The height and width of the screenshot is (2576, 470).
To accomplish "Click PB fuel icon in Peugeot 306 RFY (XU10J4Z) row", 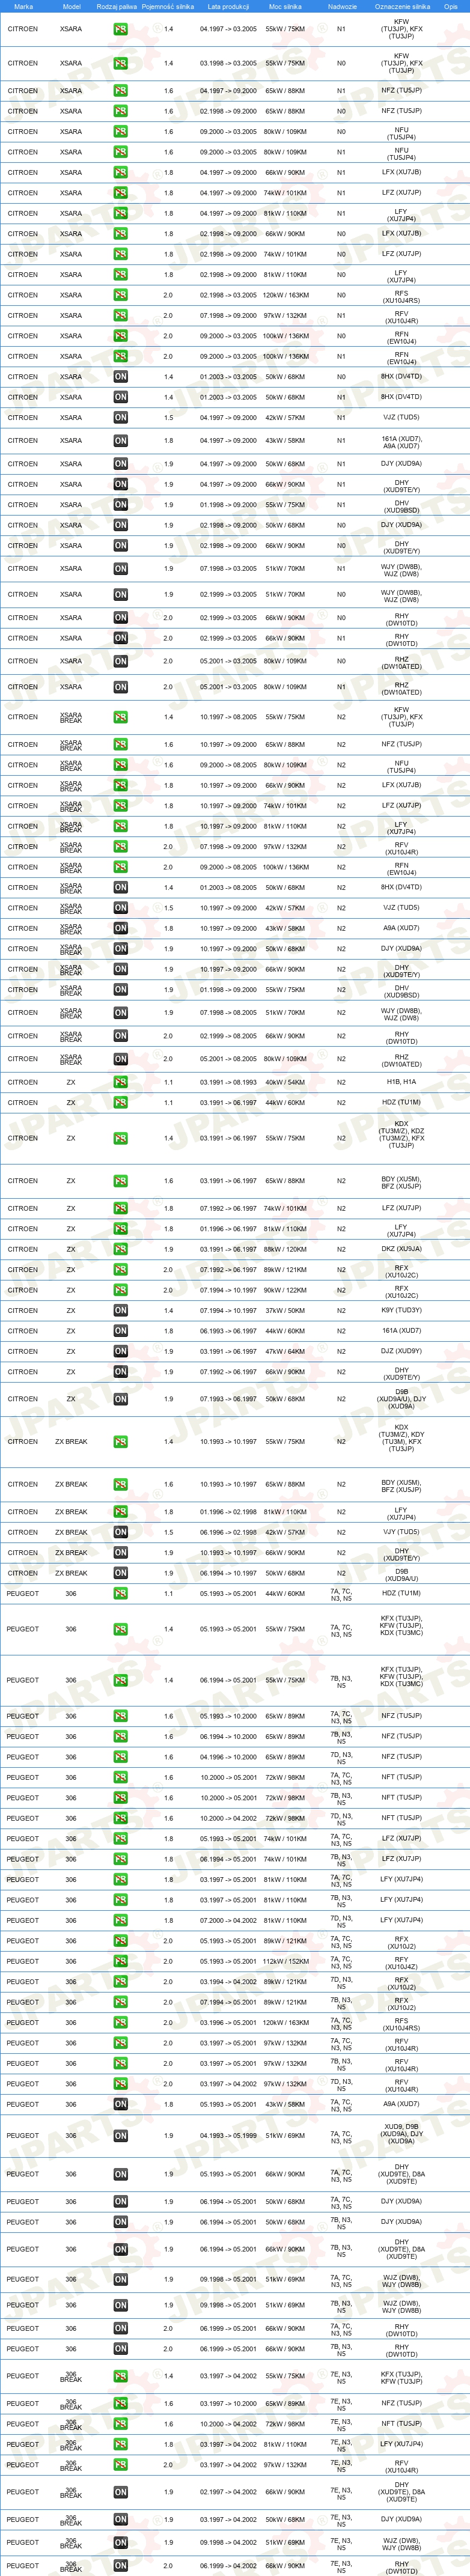I will 120,1961.
